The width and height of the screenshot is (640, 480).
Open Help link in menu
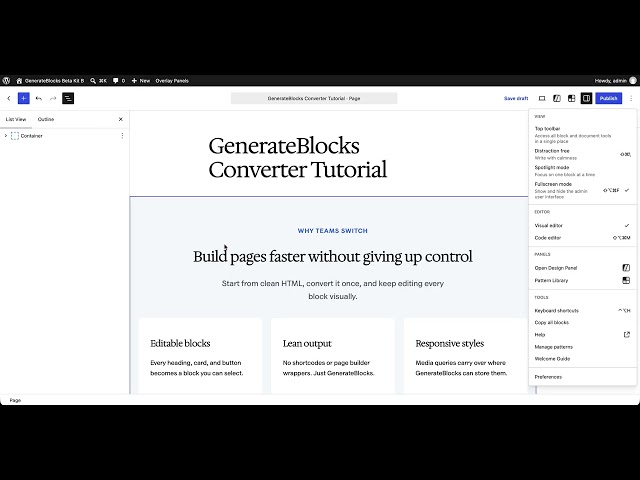[x=582, y=335]
